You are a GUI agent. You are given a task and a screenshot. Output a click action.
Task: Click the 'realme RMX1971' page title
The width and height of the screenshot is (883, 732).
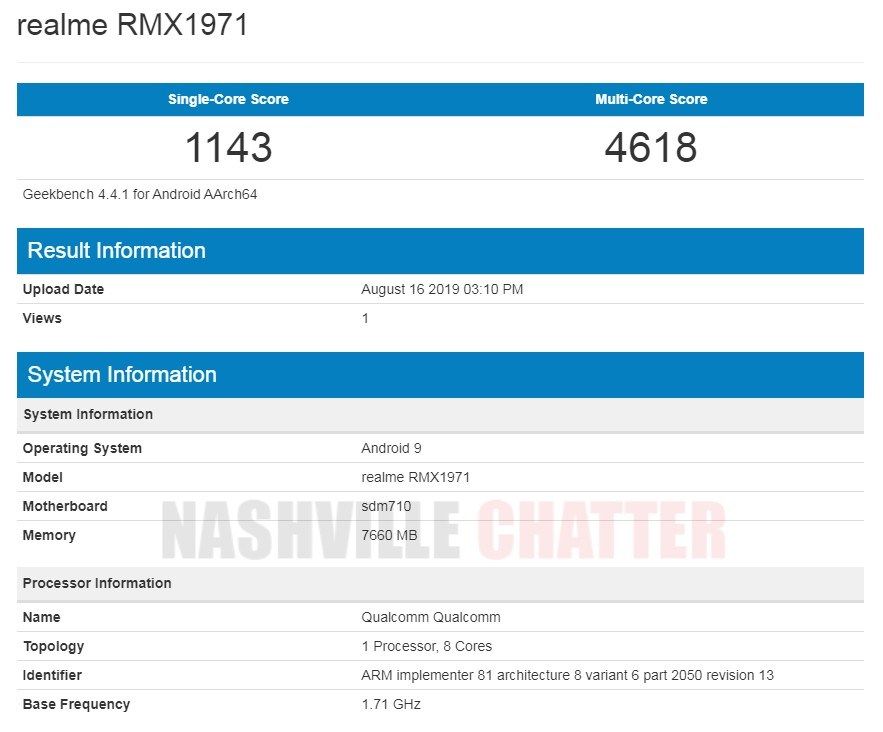click(132, 25)
